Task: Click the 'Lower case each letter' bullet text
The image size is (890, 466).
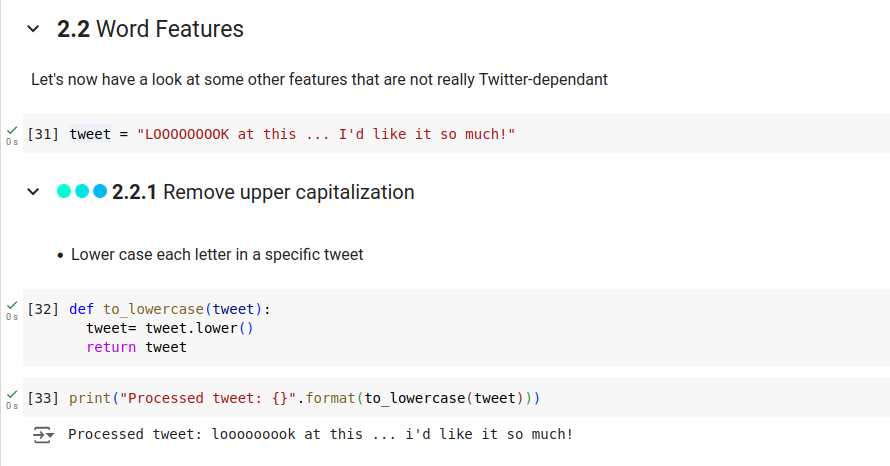Action: tap(217, 255)
